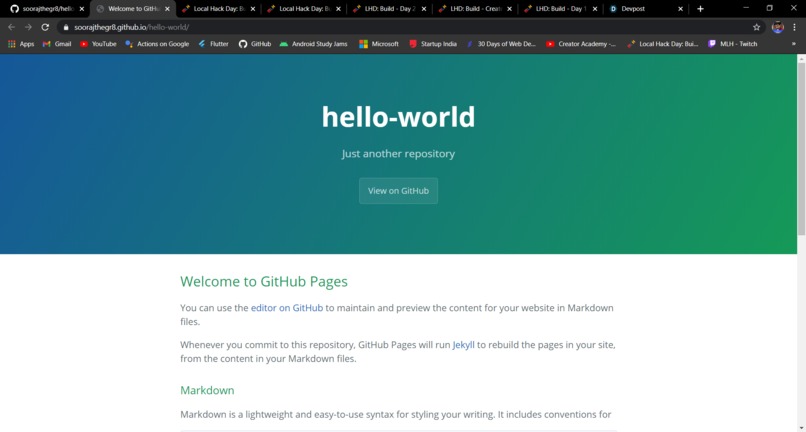Viewport: 806px width, 432px height.
Task: Close the LHD: Build - Day 2 tab
Action: coord(424,9)
